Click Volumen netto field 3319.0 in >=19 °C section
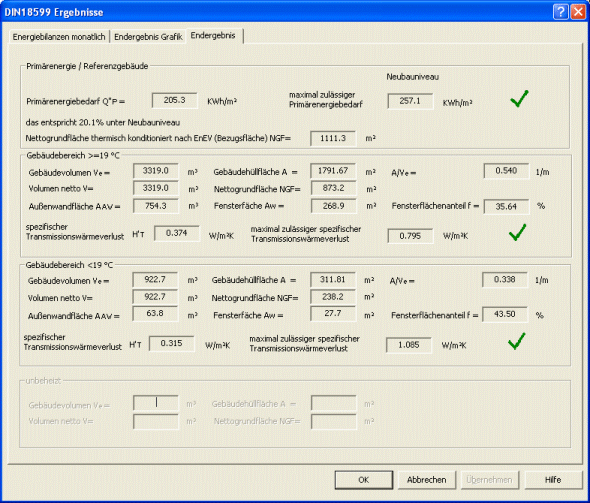590x503 pixels. (155, 188)
